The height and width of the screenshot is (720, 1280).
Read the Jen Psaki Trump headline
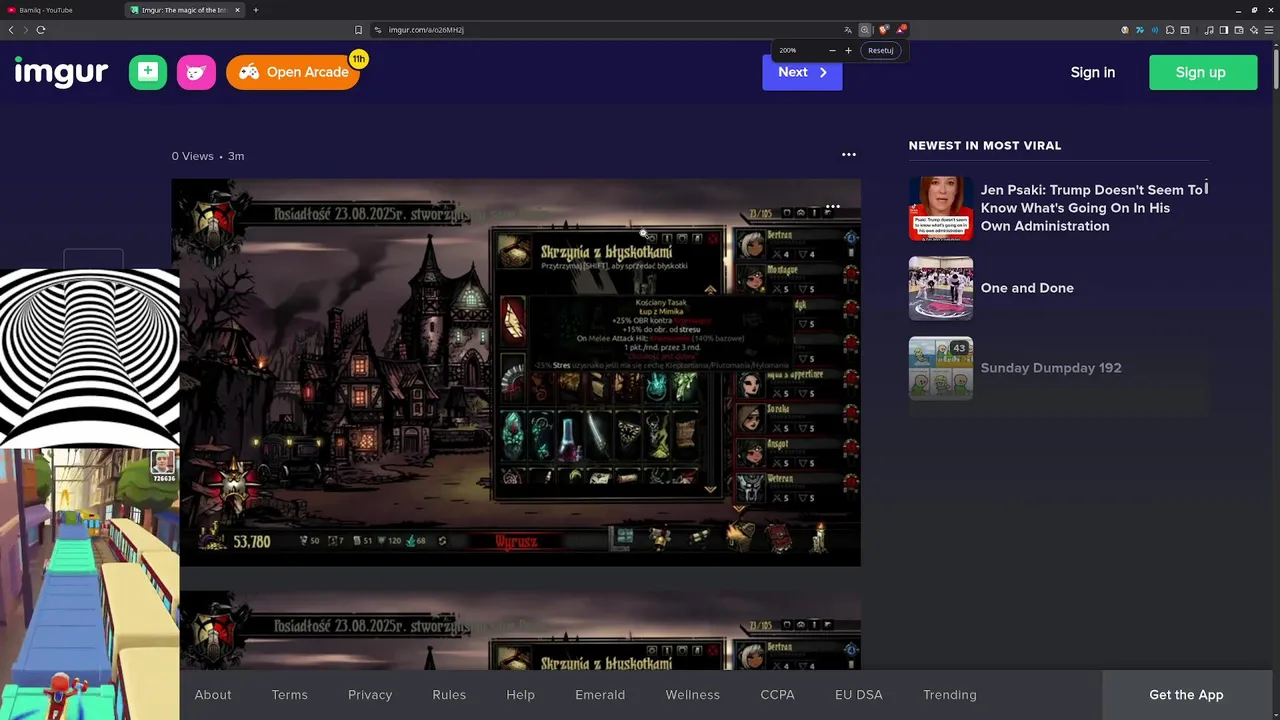click(1091, 208)
